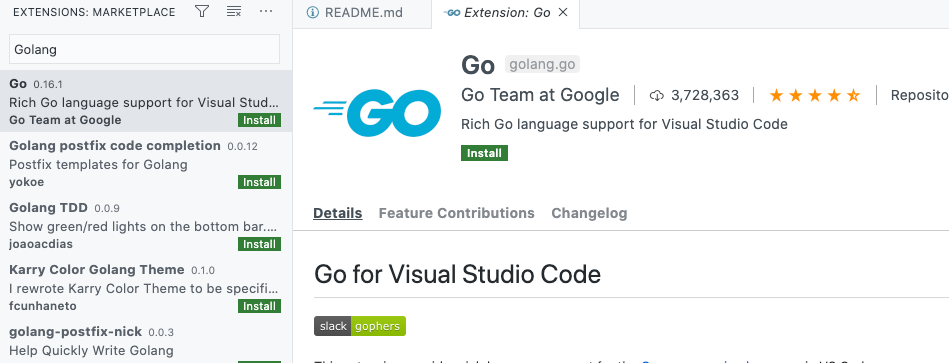Install Golang postfix code completion
949x363 pixels.
tap(260, 182)
